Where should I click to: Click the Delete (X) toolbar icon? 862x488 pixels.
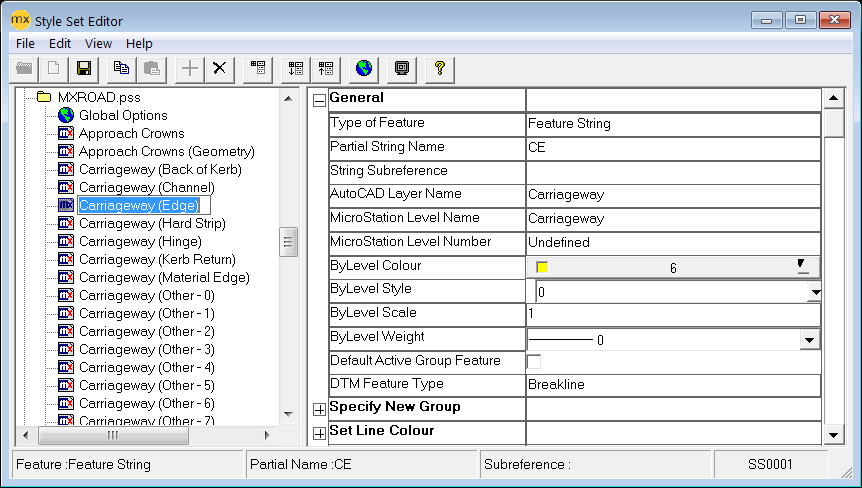[219, 69]
